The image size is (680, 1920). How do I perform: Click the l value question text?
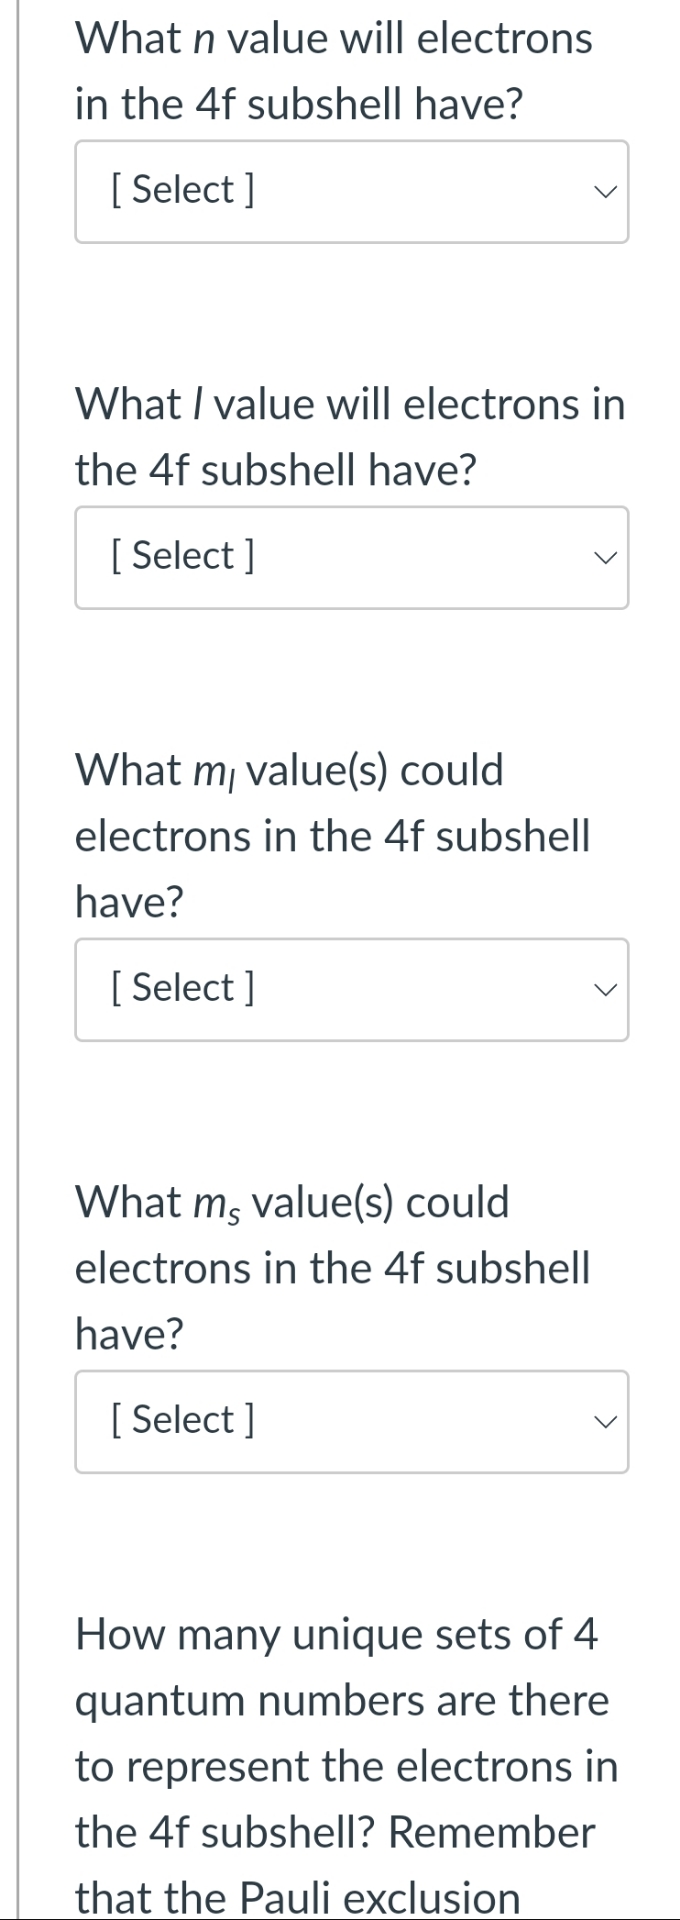point(350,435)
